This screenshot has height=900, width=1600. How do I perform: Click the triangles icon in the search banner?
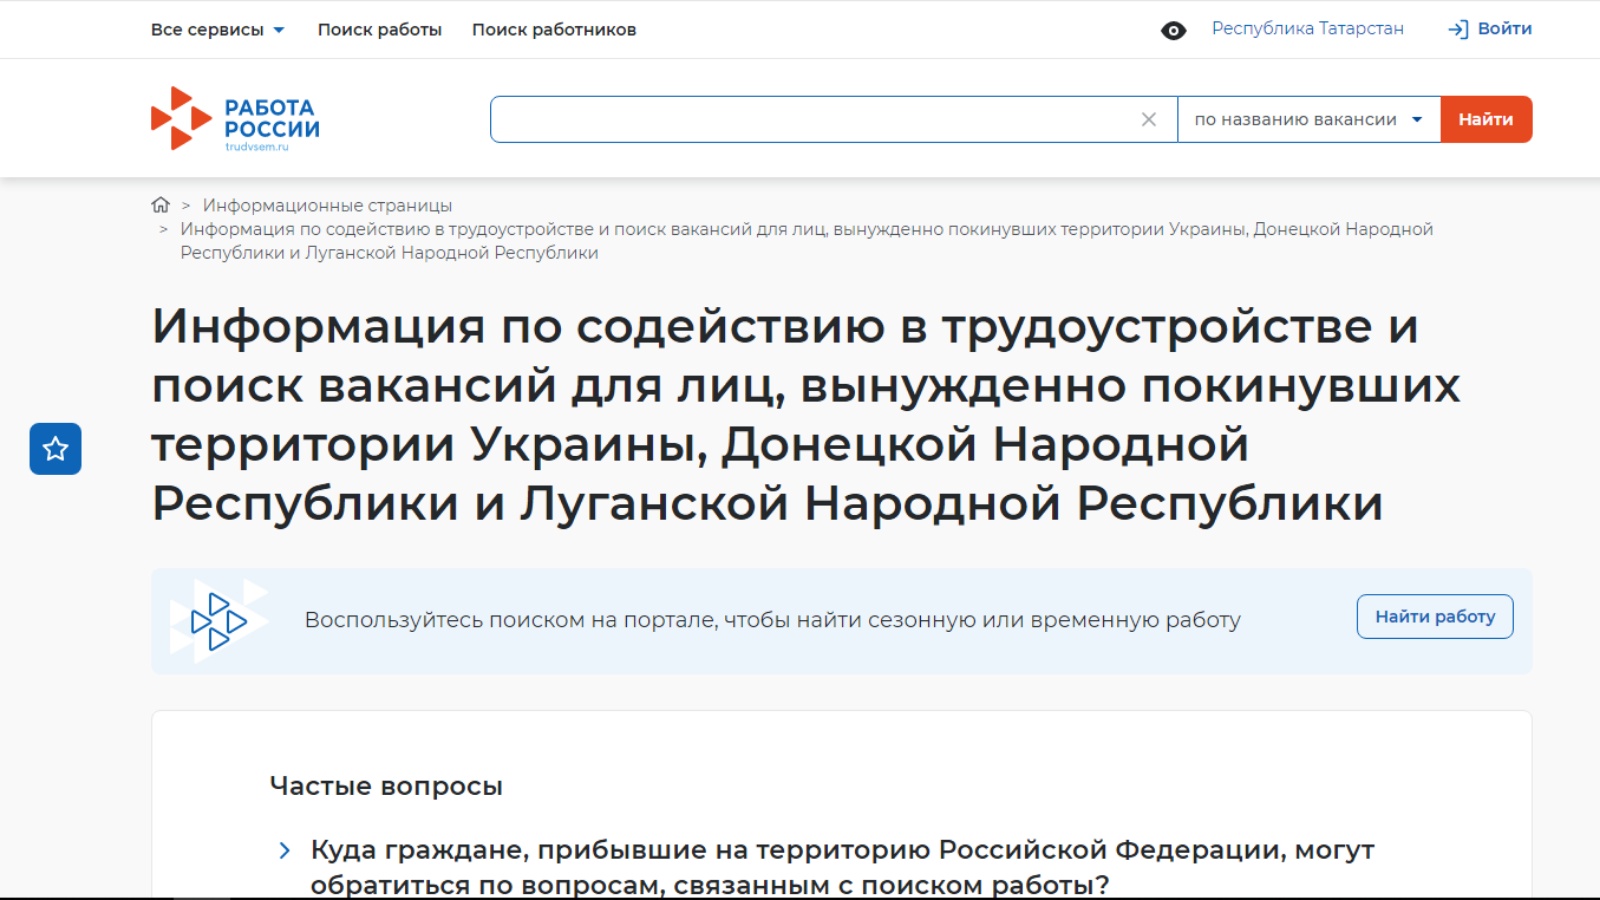[219, 621]
